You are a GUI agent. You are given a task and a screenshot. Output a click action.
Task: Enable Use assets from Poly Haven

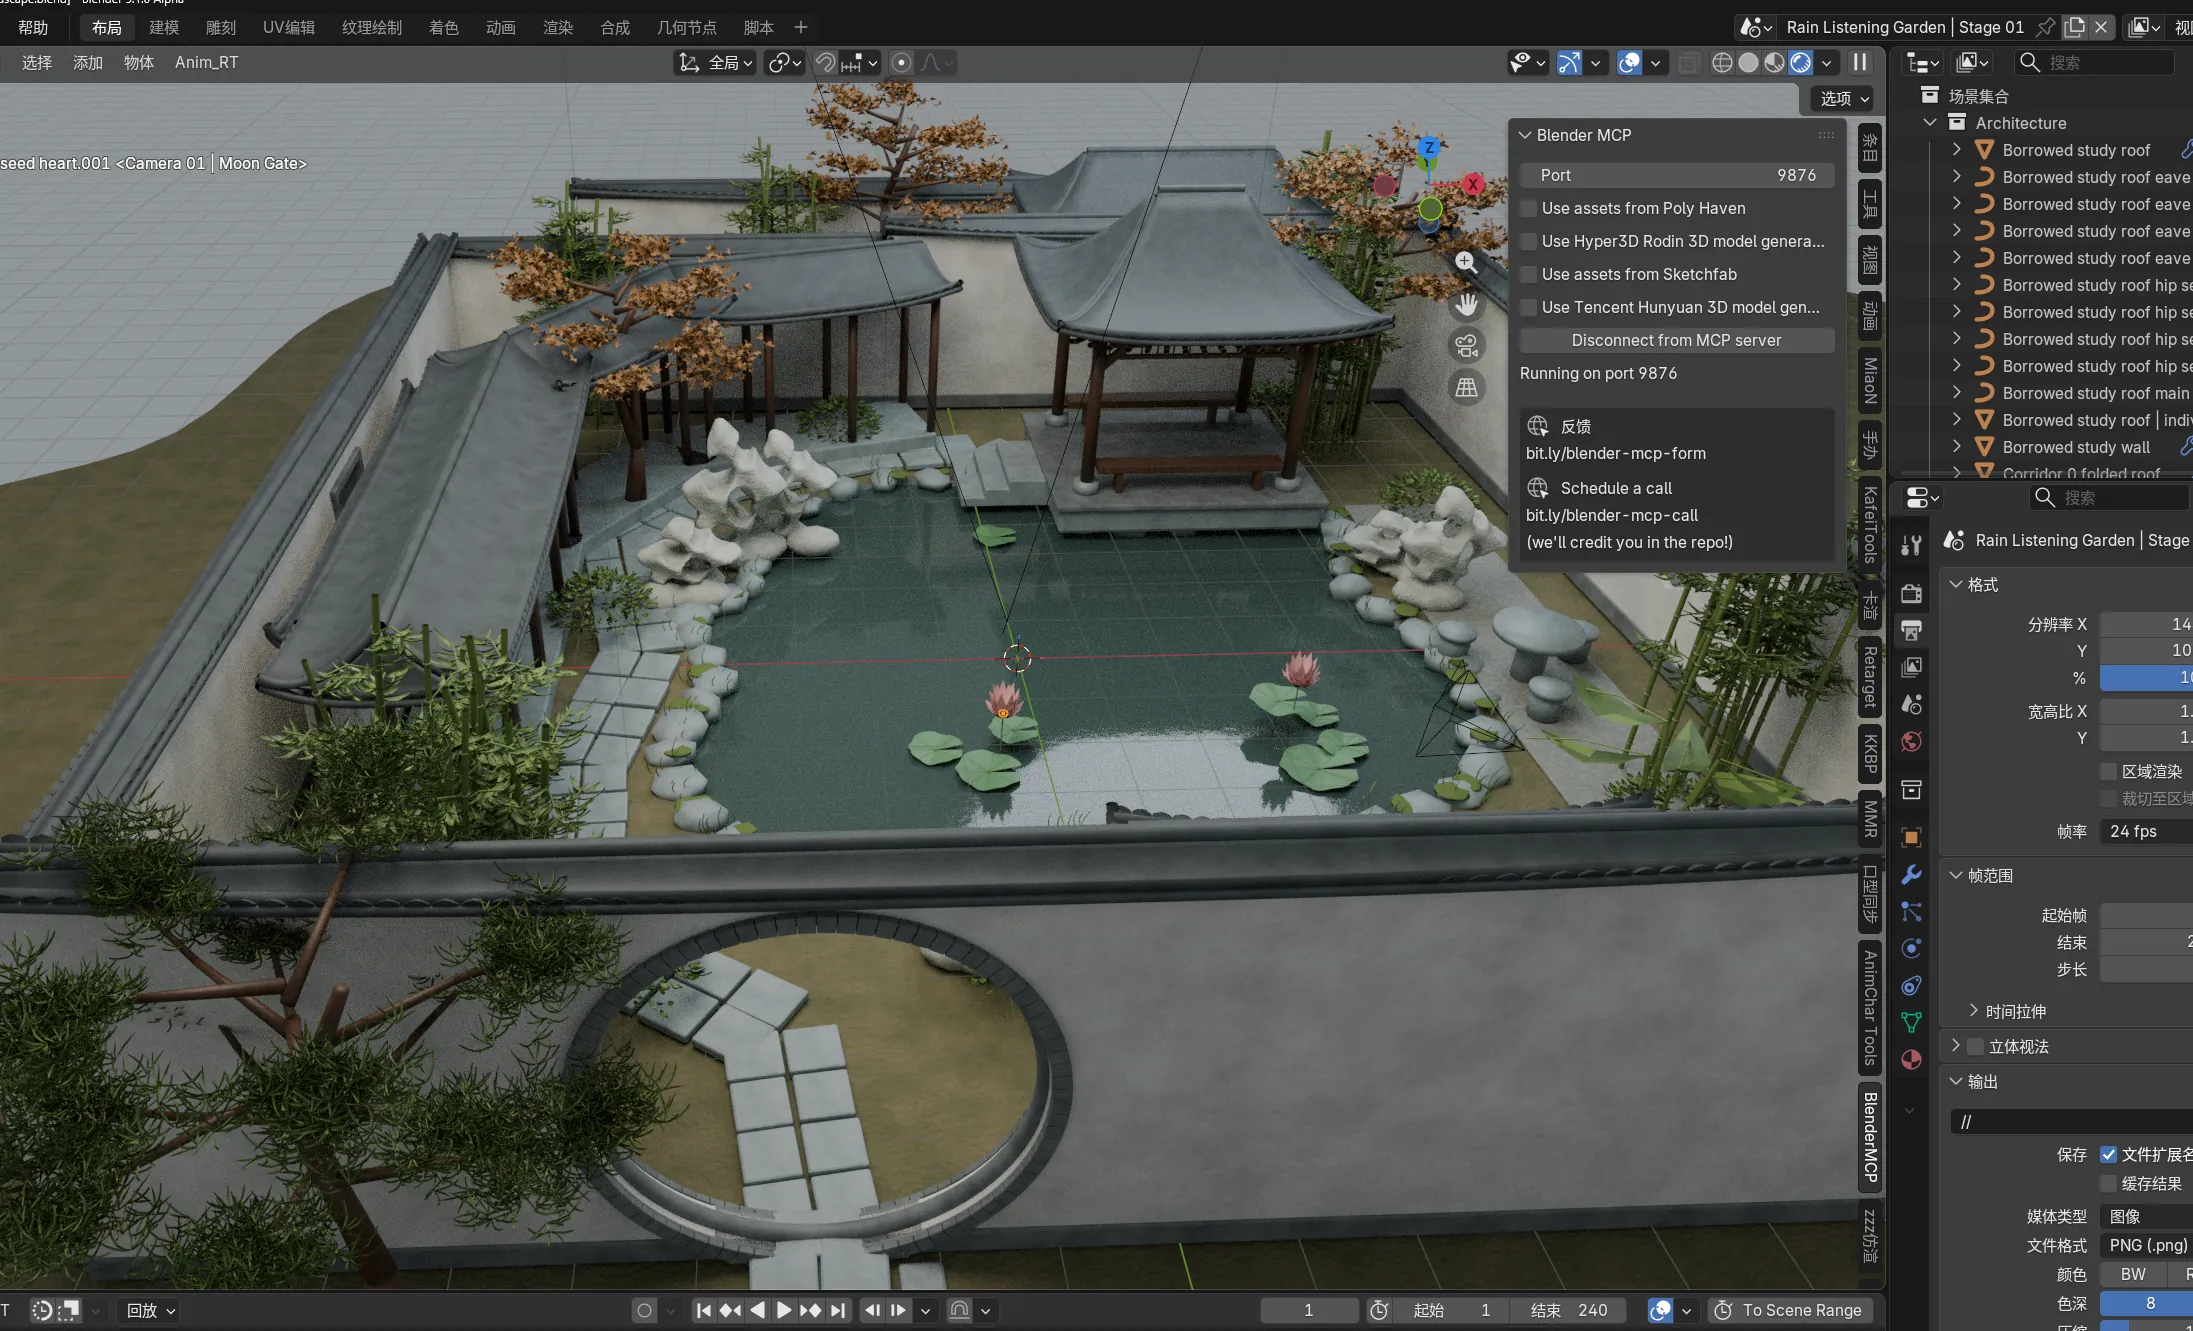(x=1528, y=208)
